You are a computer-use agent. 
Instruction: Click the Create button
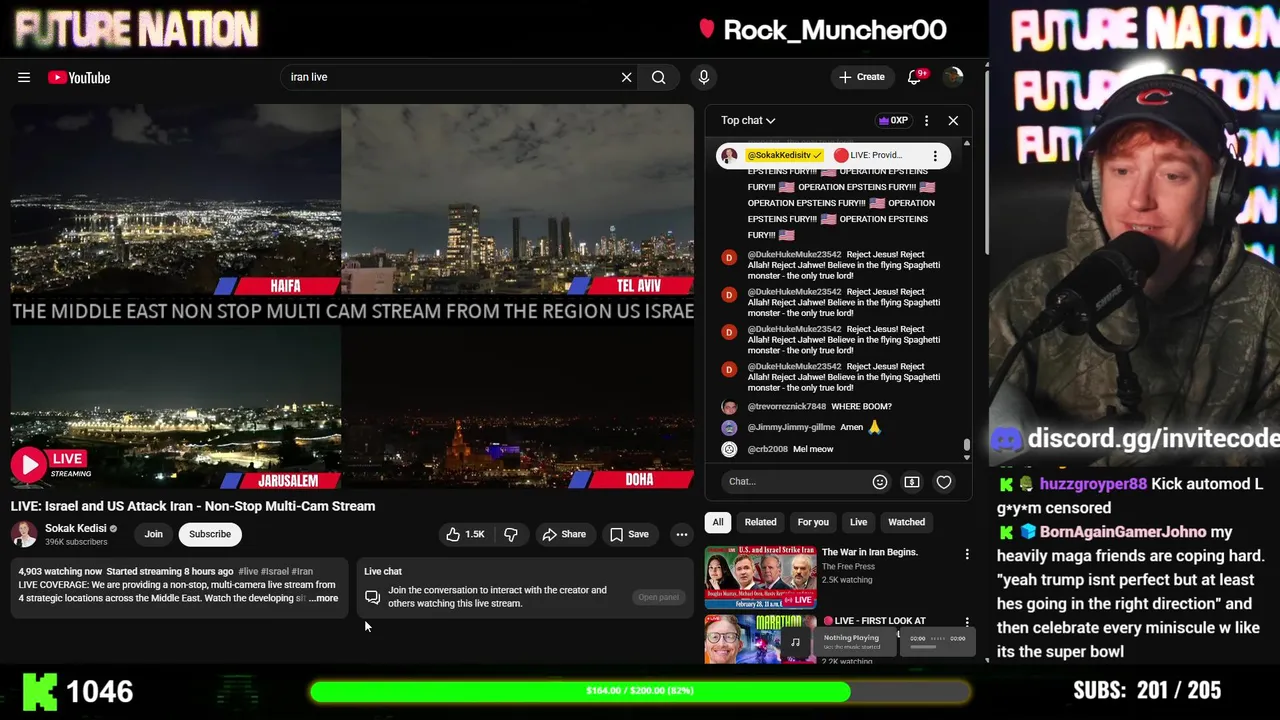coord(862,77)
